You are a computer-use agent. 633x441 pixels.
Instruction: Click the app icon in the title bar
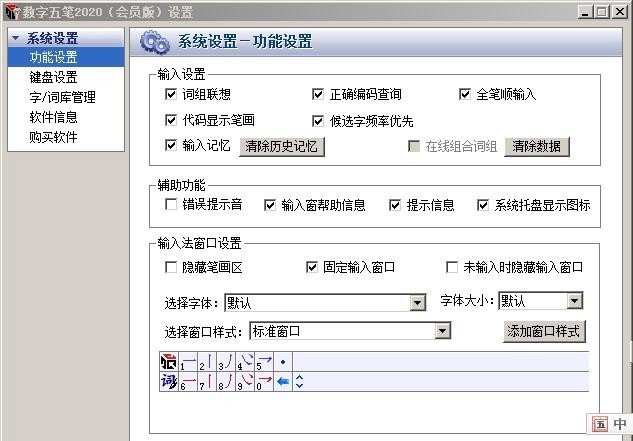12,12
